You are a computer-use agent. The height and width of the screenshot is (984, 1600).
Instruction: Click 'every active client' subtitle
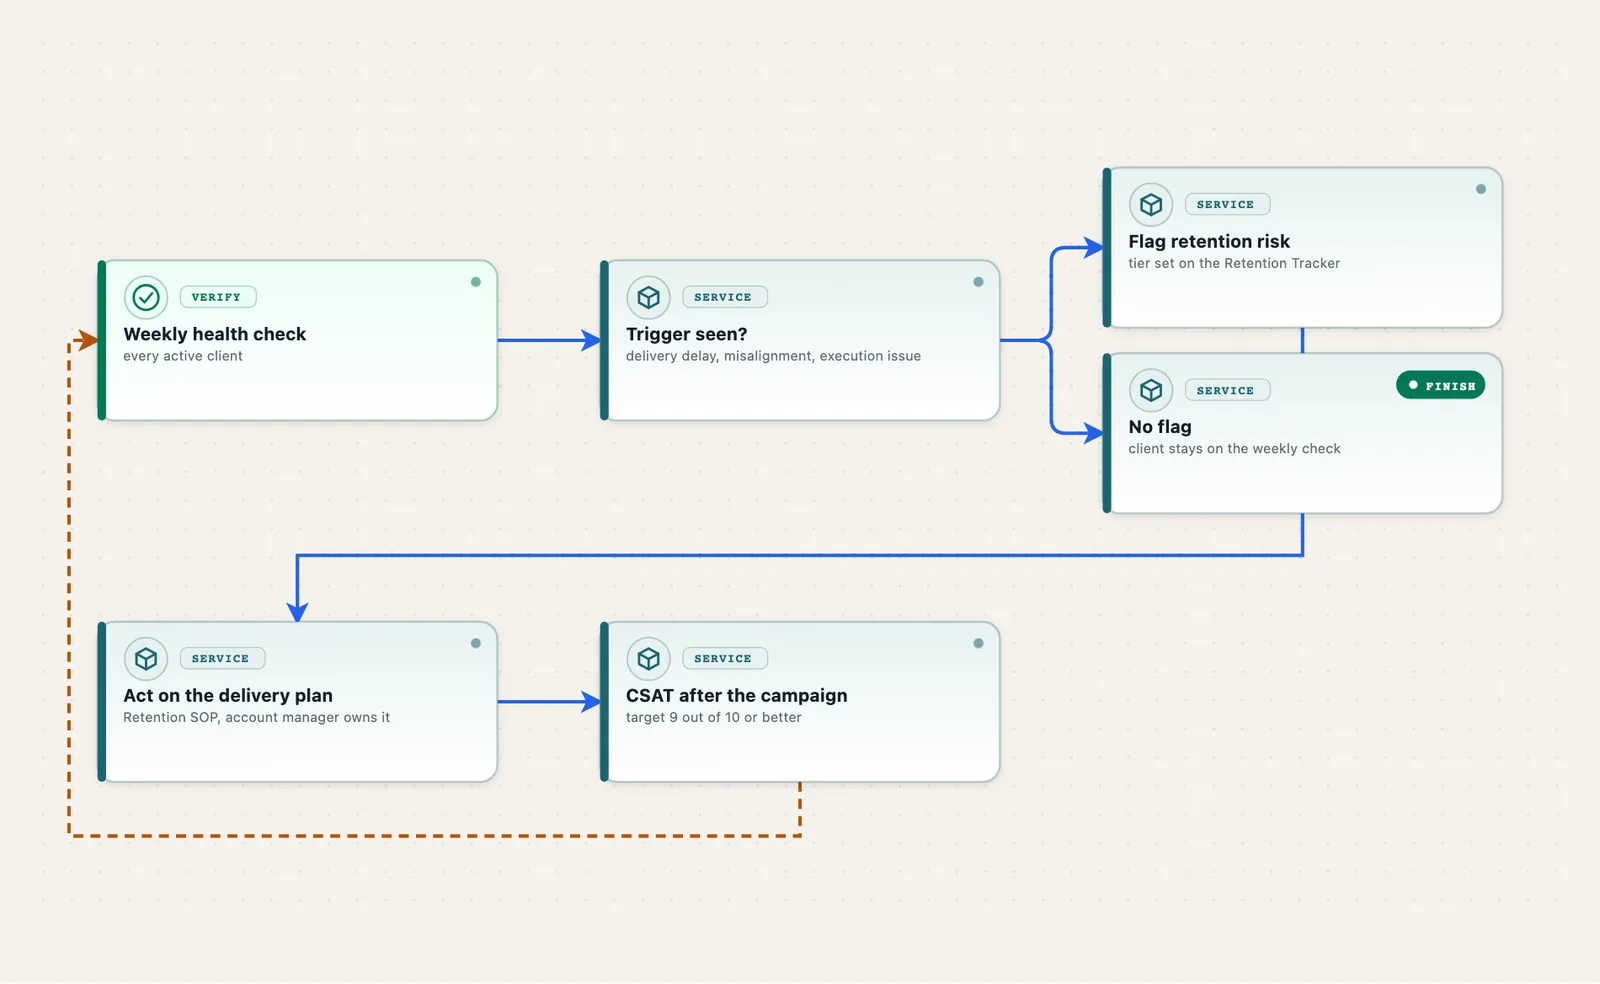click(x=183, y=356)
